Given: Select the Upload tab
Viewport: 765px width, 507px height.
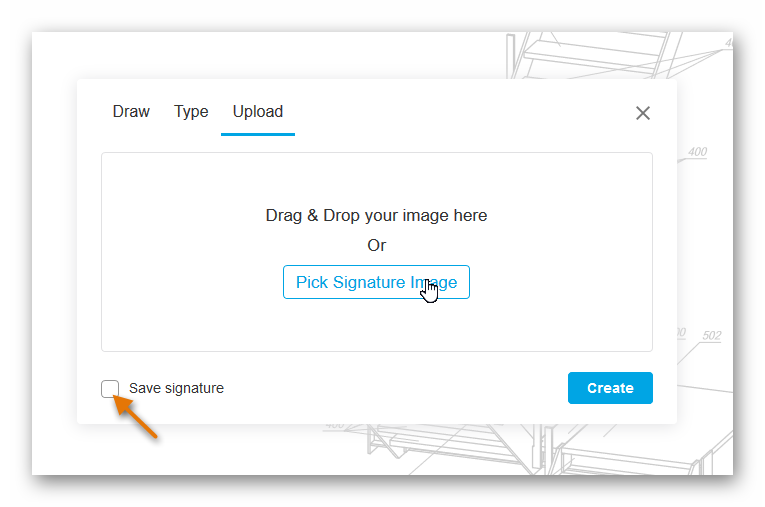Looking at the screenshot, I should (258, 112).
